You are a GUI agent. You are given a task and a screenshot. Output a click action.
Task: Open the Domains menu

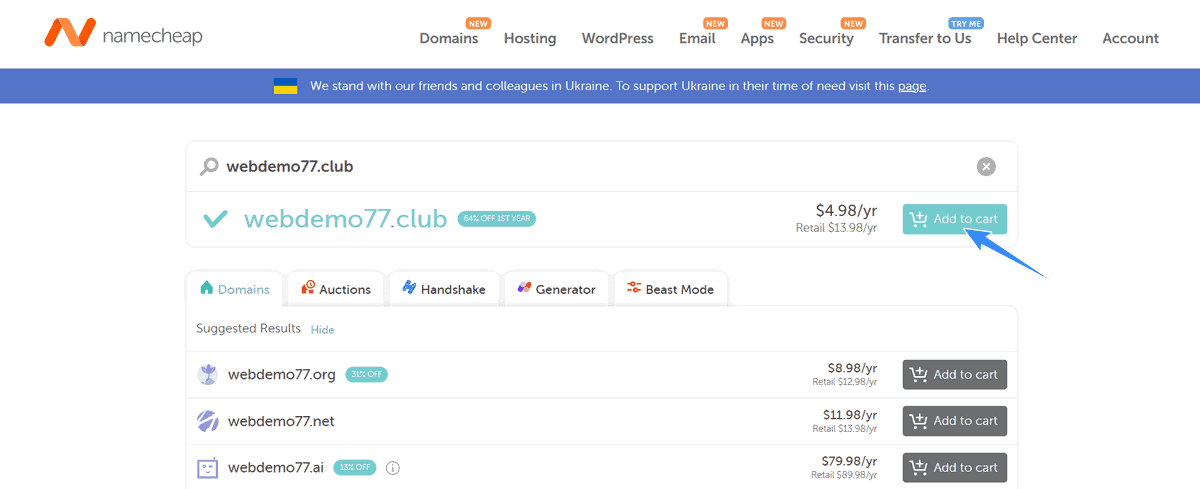click(x=449, y=38)
